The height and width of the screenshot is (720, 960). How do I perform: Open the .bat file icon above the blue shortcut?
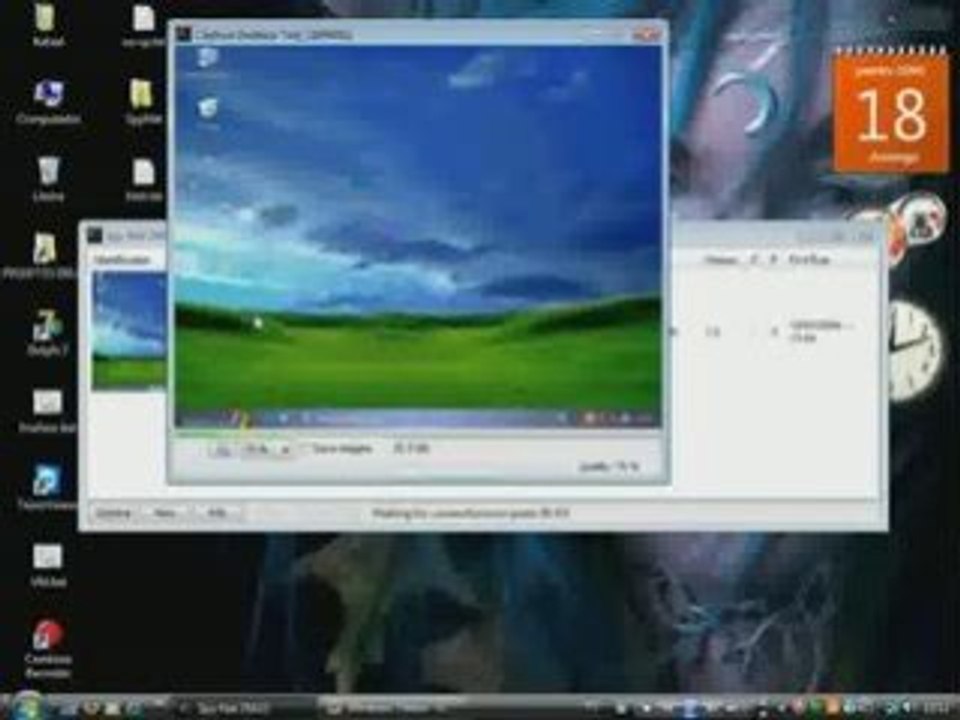48,410
